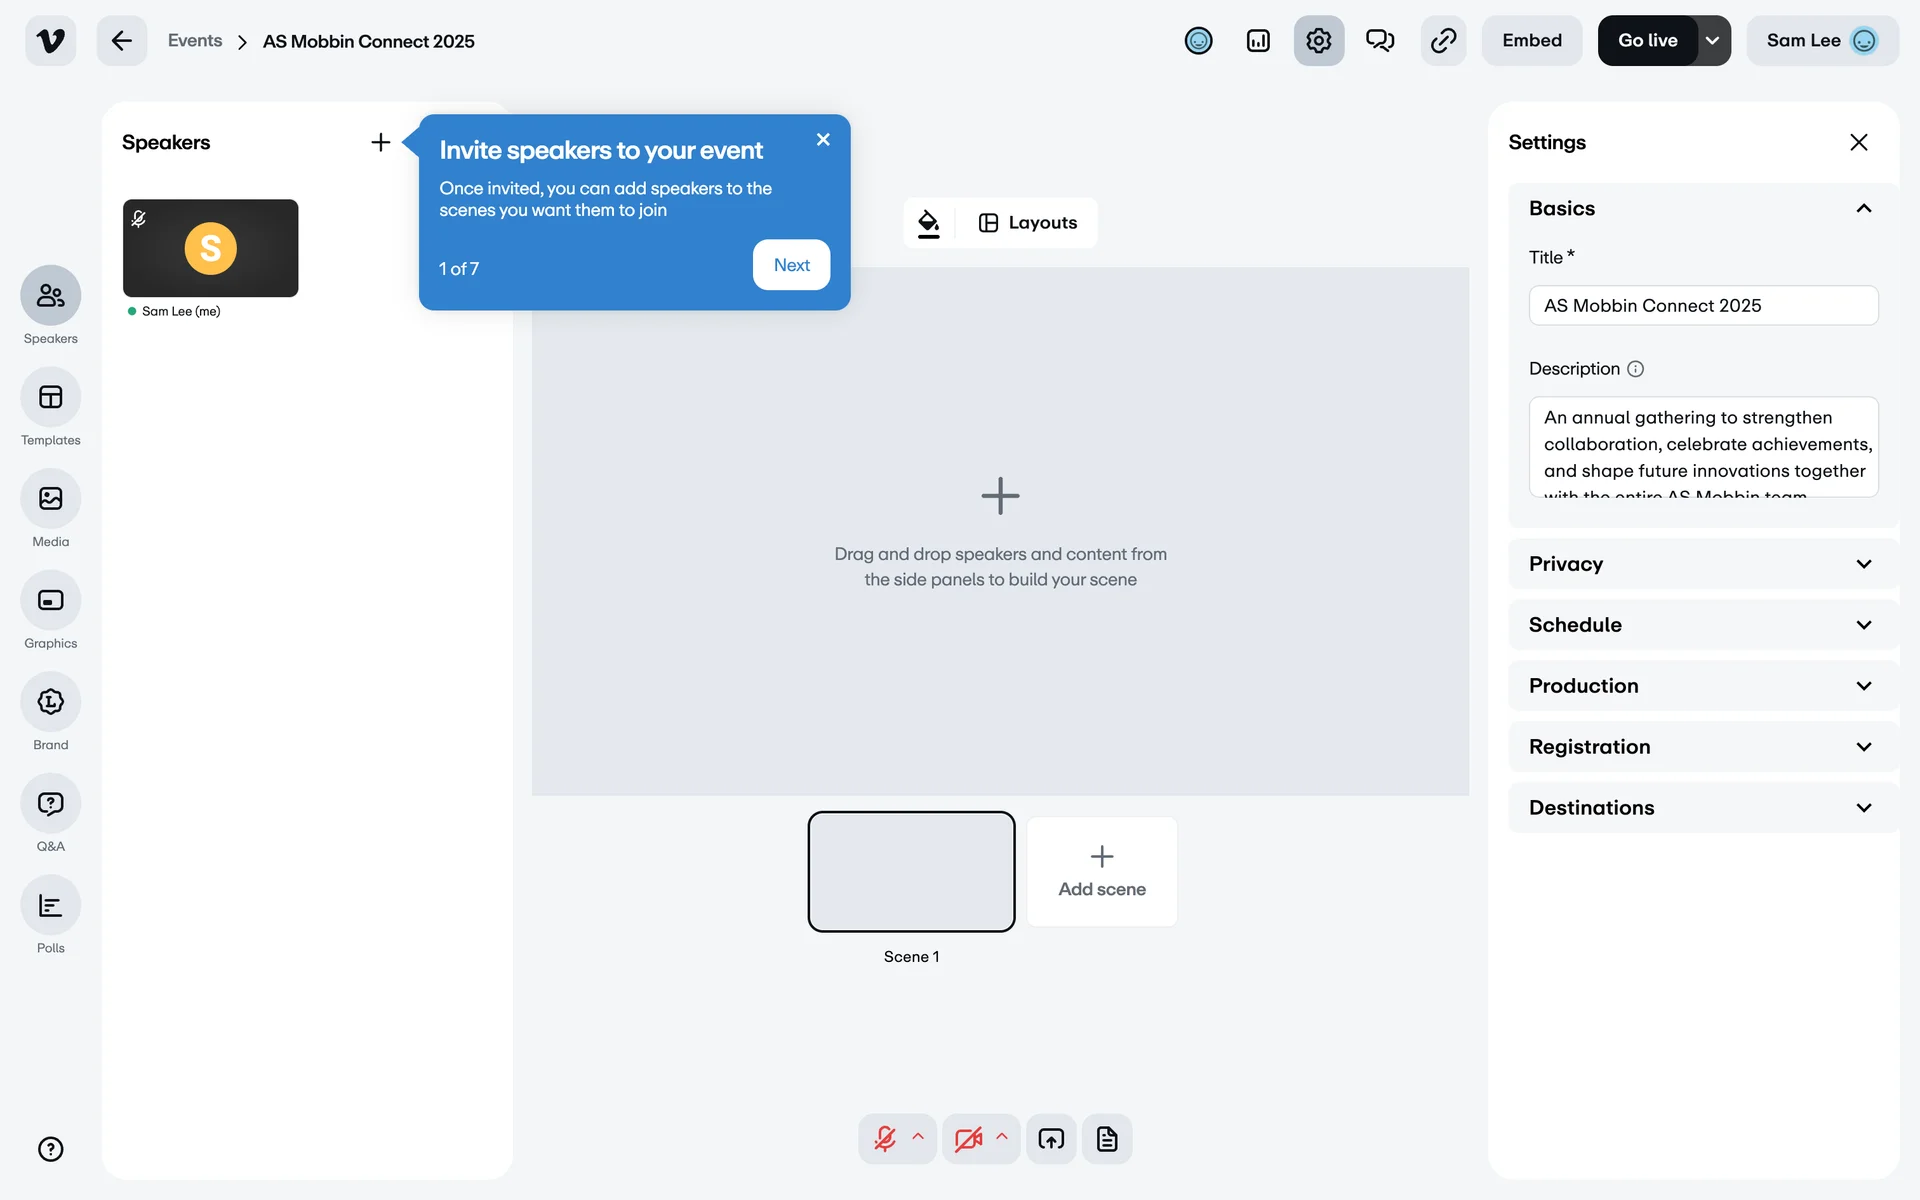Click the share screen icon
The width and height of the screenshot is (1920, 1200).
point(1051,1139)
